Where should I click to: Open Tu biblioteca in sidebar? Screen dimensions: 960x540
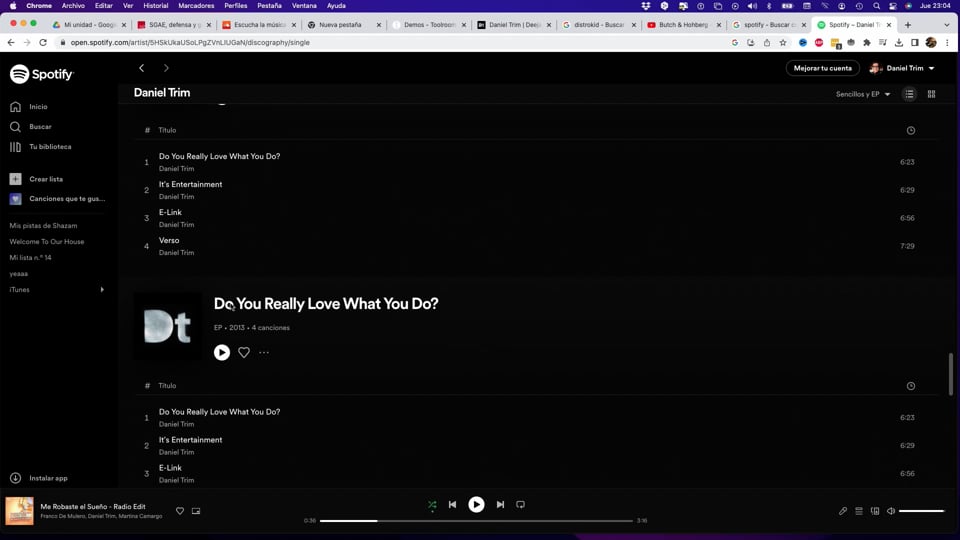pos(40,147)
